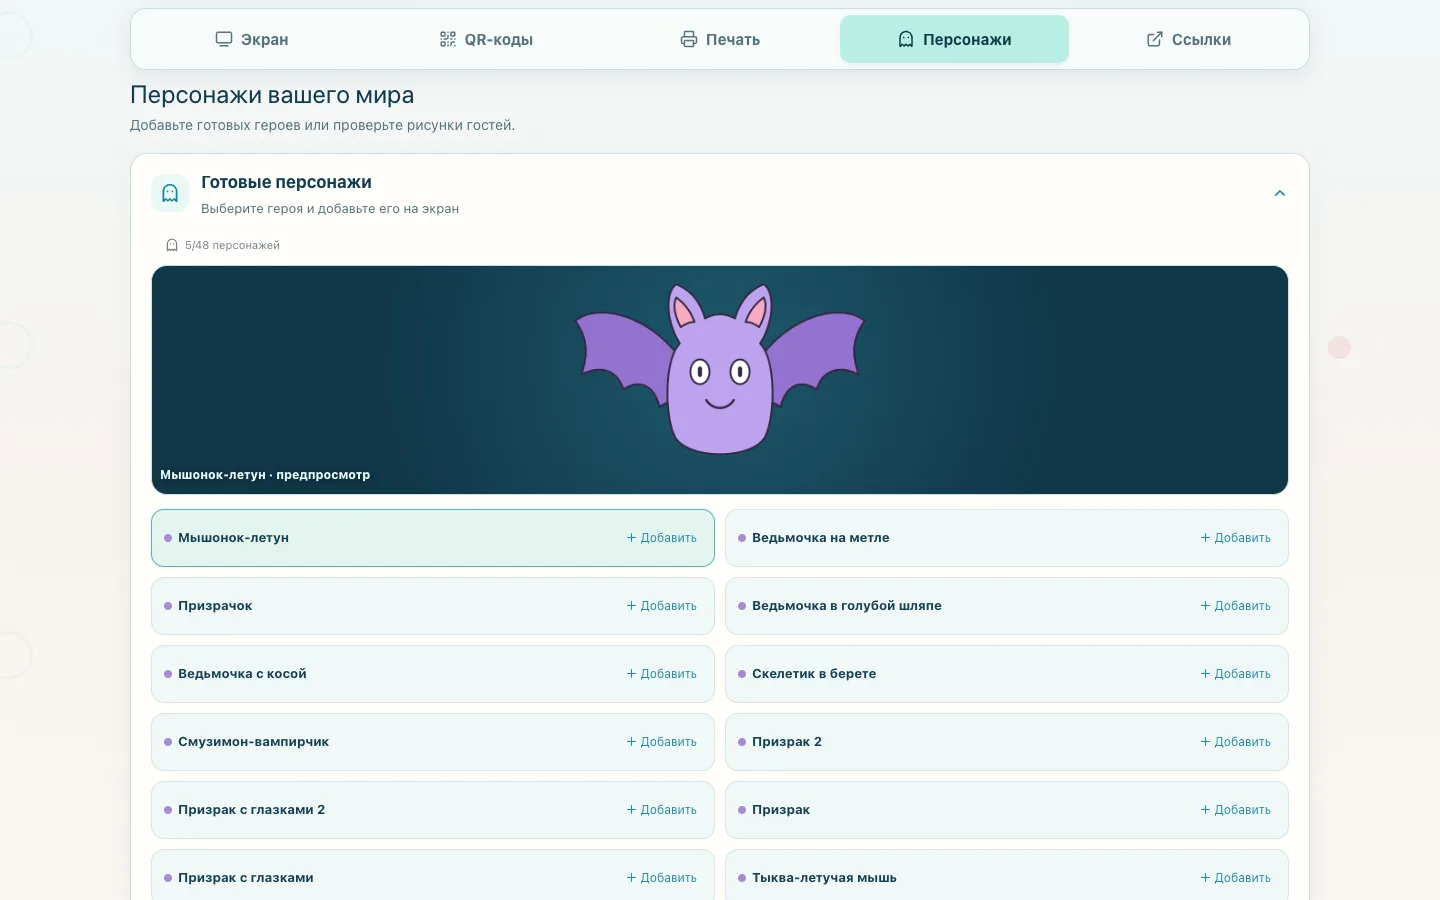Image resolution: width=1440 pixels, height=900 pixels.
Task: Click Добавить in the Призрак row
Action: click(x=1236, y=810)
